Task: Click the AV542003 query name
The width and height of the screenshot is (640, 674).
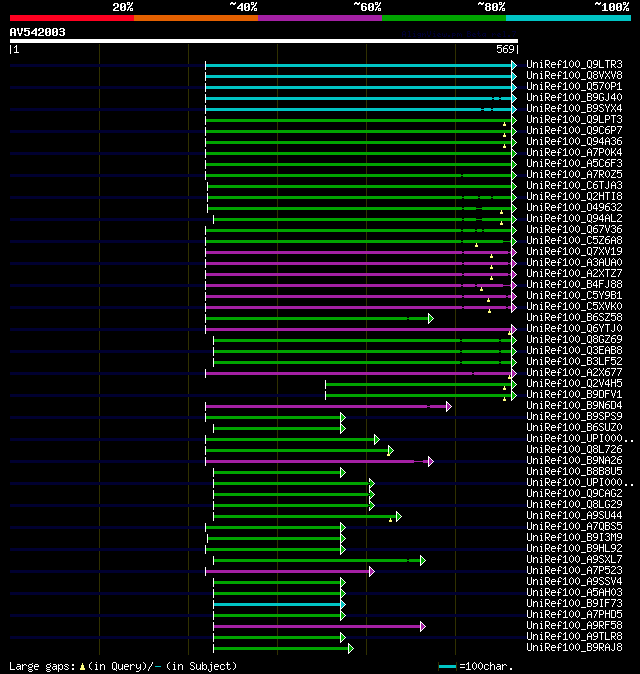Action: click(x=37, y=32)
